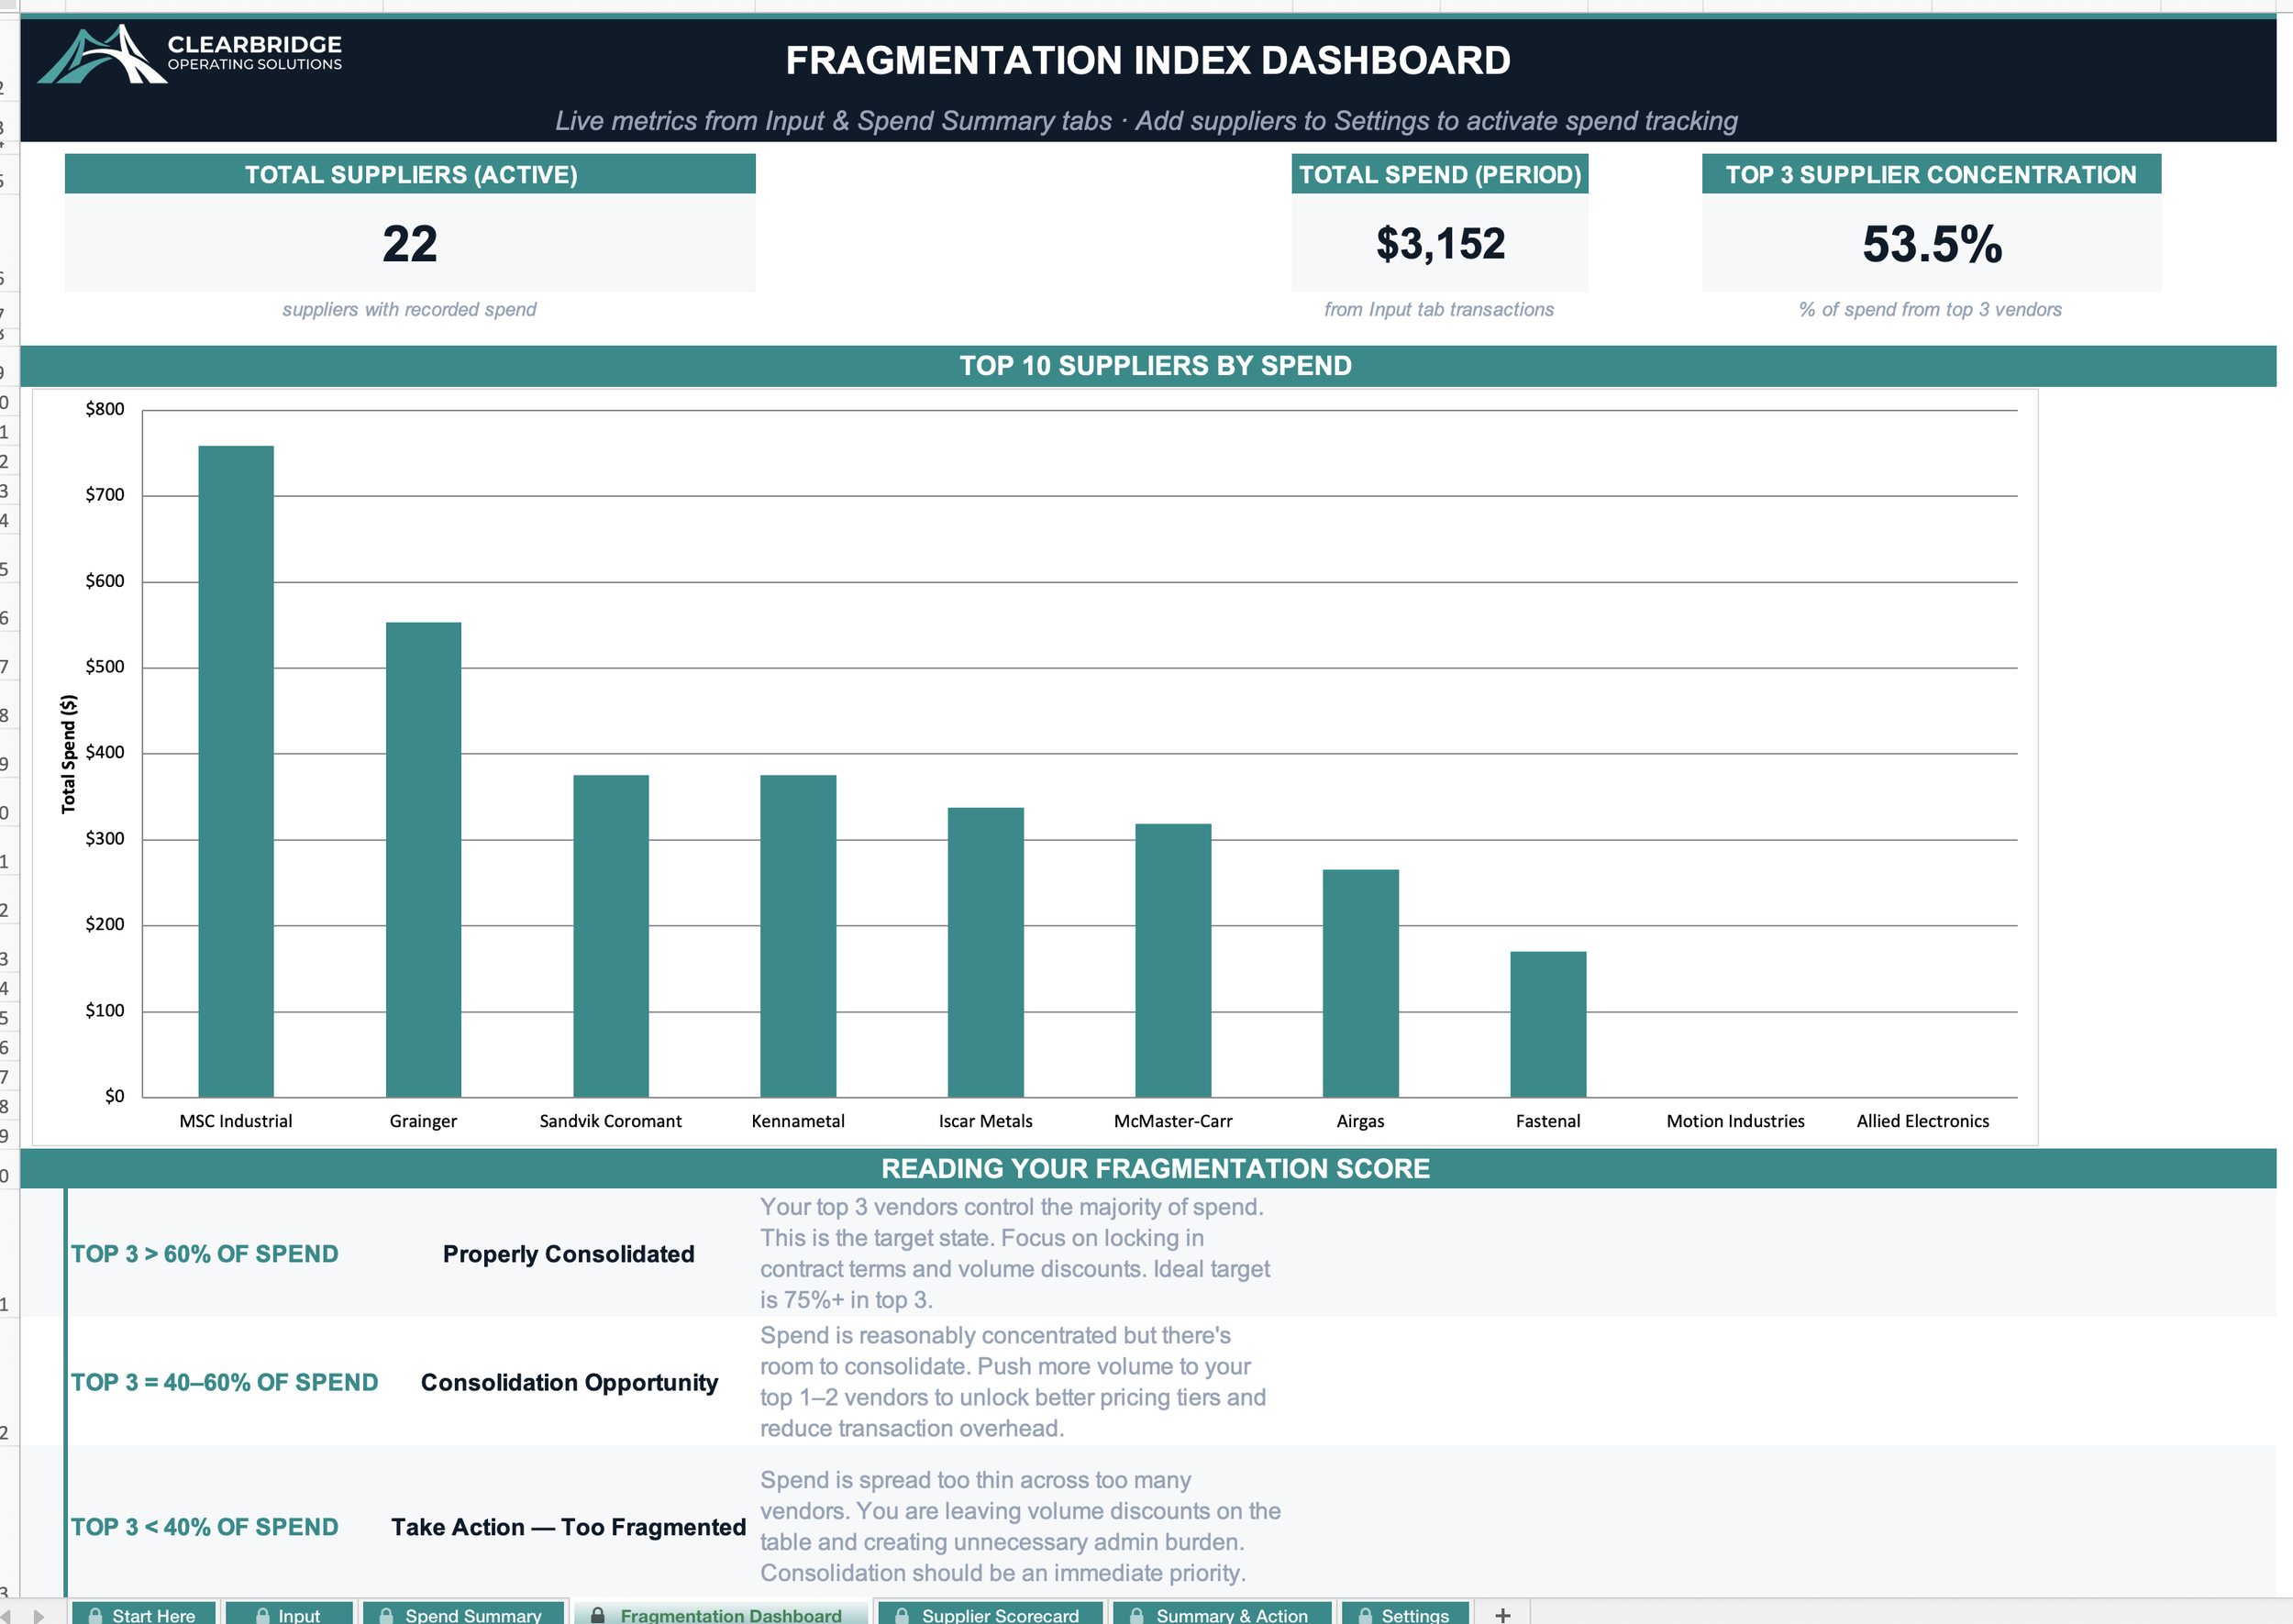Click the lock icon on the Summary & Action tab
Image resolution: width=2293 pixels, height=1624 pixels.
coord(1135,1613)
